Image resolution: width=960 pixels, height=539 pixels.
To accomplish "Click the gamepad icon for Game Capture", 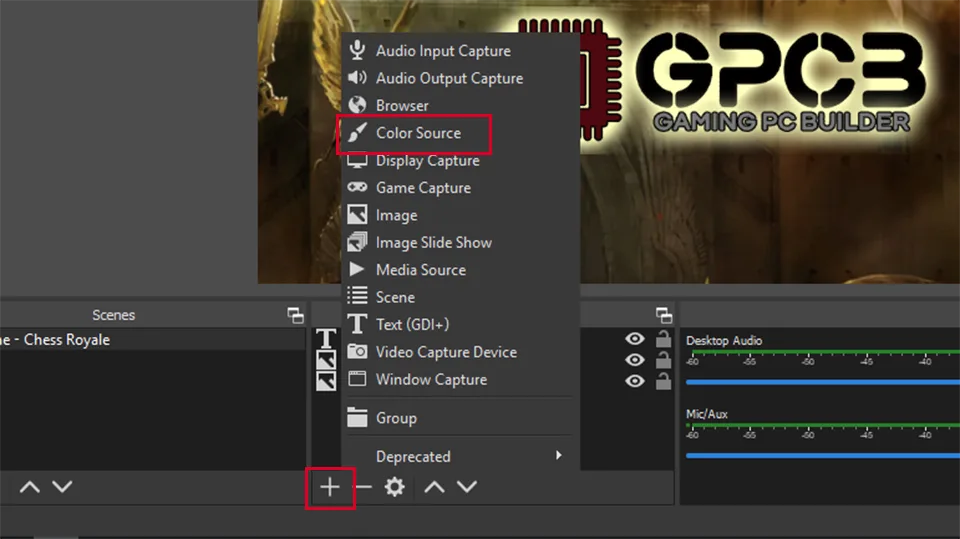I will point(357,187).
